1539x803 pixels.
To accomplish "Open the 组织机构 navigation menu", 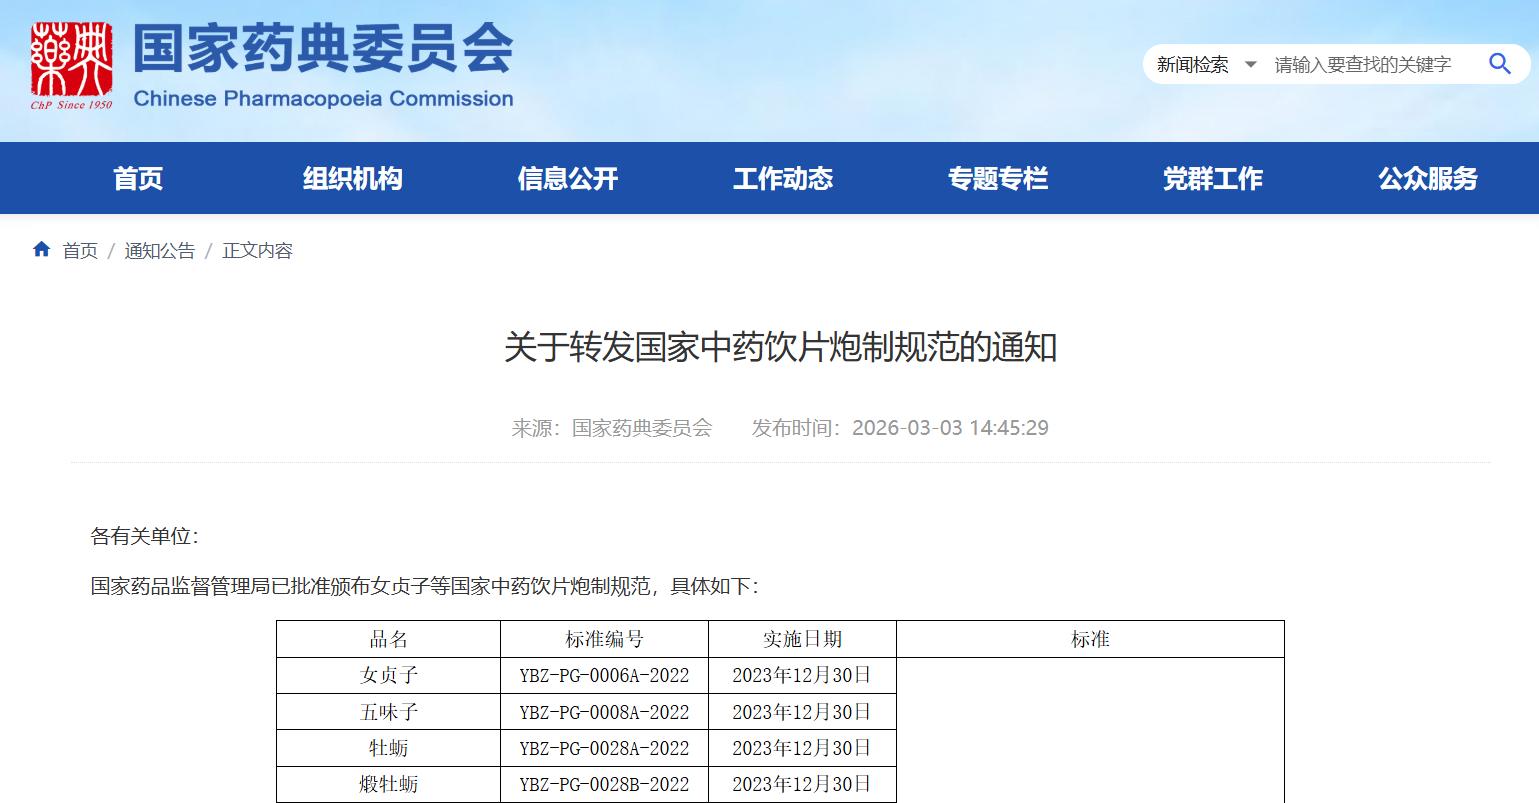I will coord(352,179).
